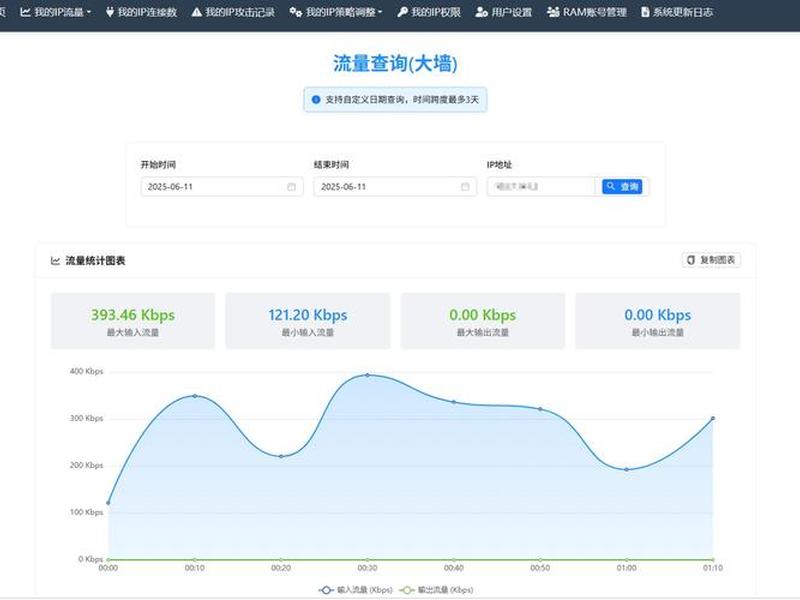This screenshot has height=600, width=800.
Task: Toggle 输出流量 (Kbps) legend series
Action: tap(436, 590)
